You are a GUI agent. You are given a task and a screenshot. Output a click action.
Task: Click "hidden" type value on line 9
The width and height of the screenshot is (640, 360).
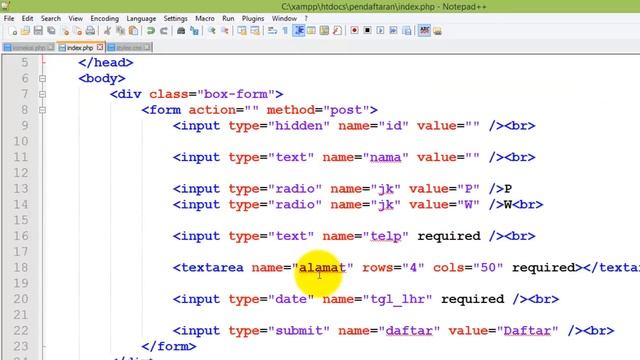pyautogui.click(x=299, y=126)
